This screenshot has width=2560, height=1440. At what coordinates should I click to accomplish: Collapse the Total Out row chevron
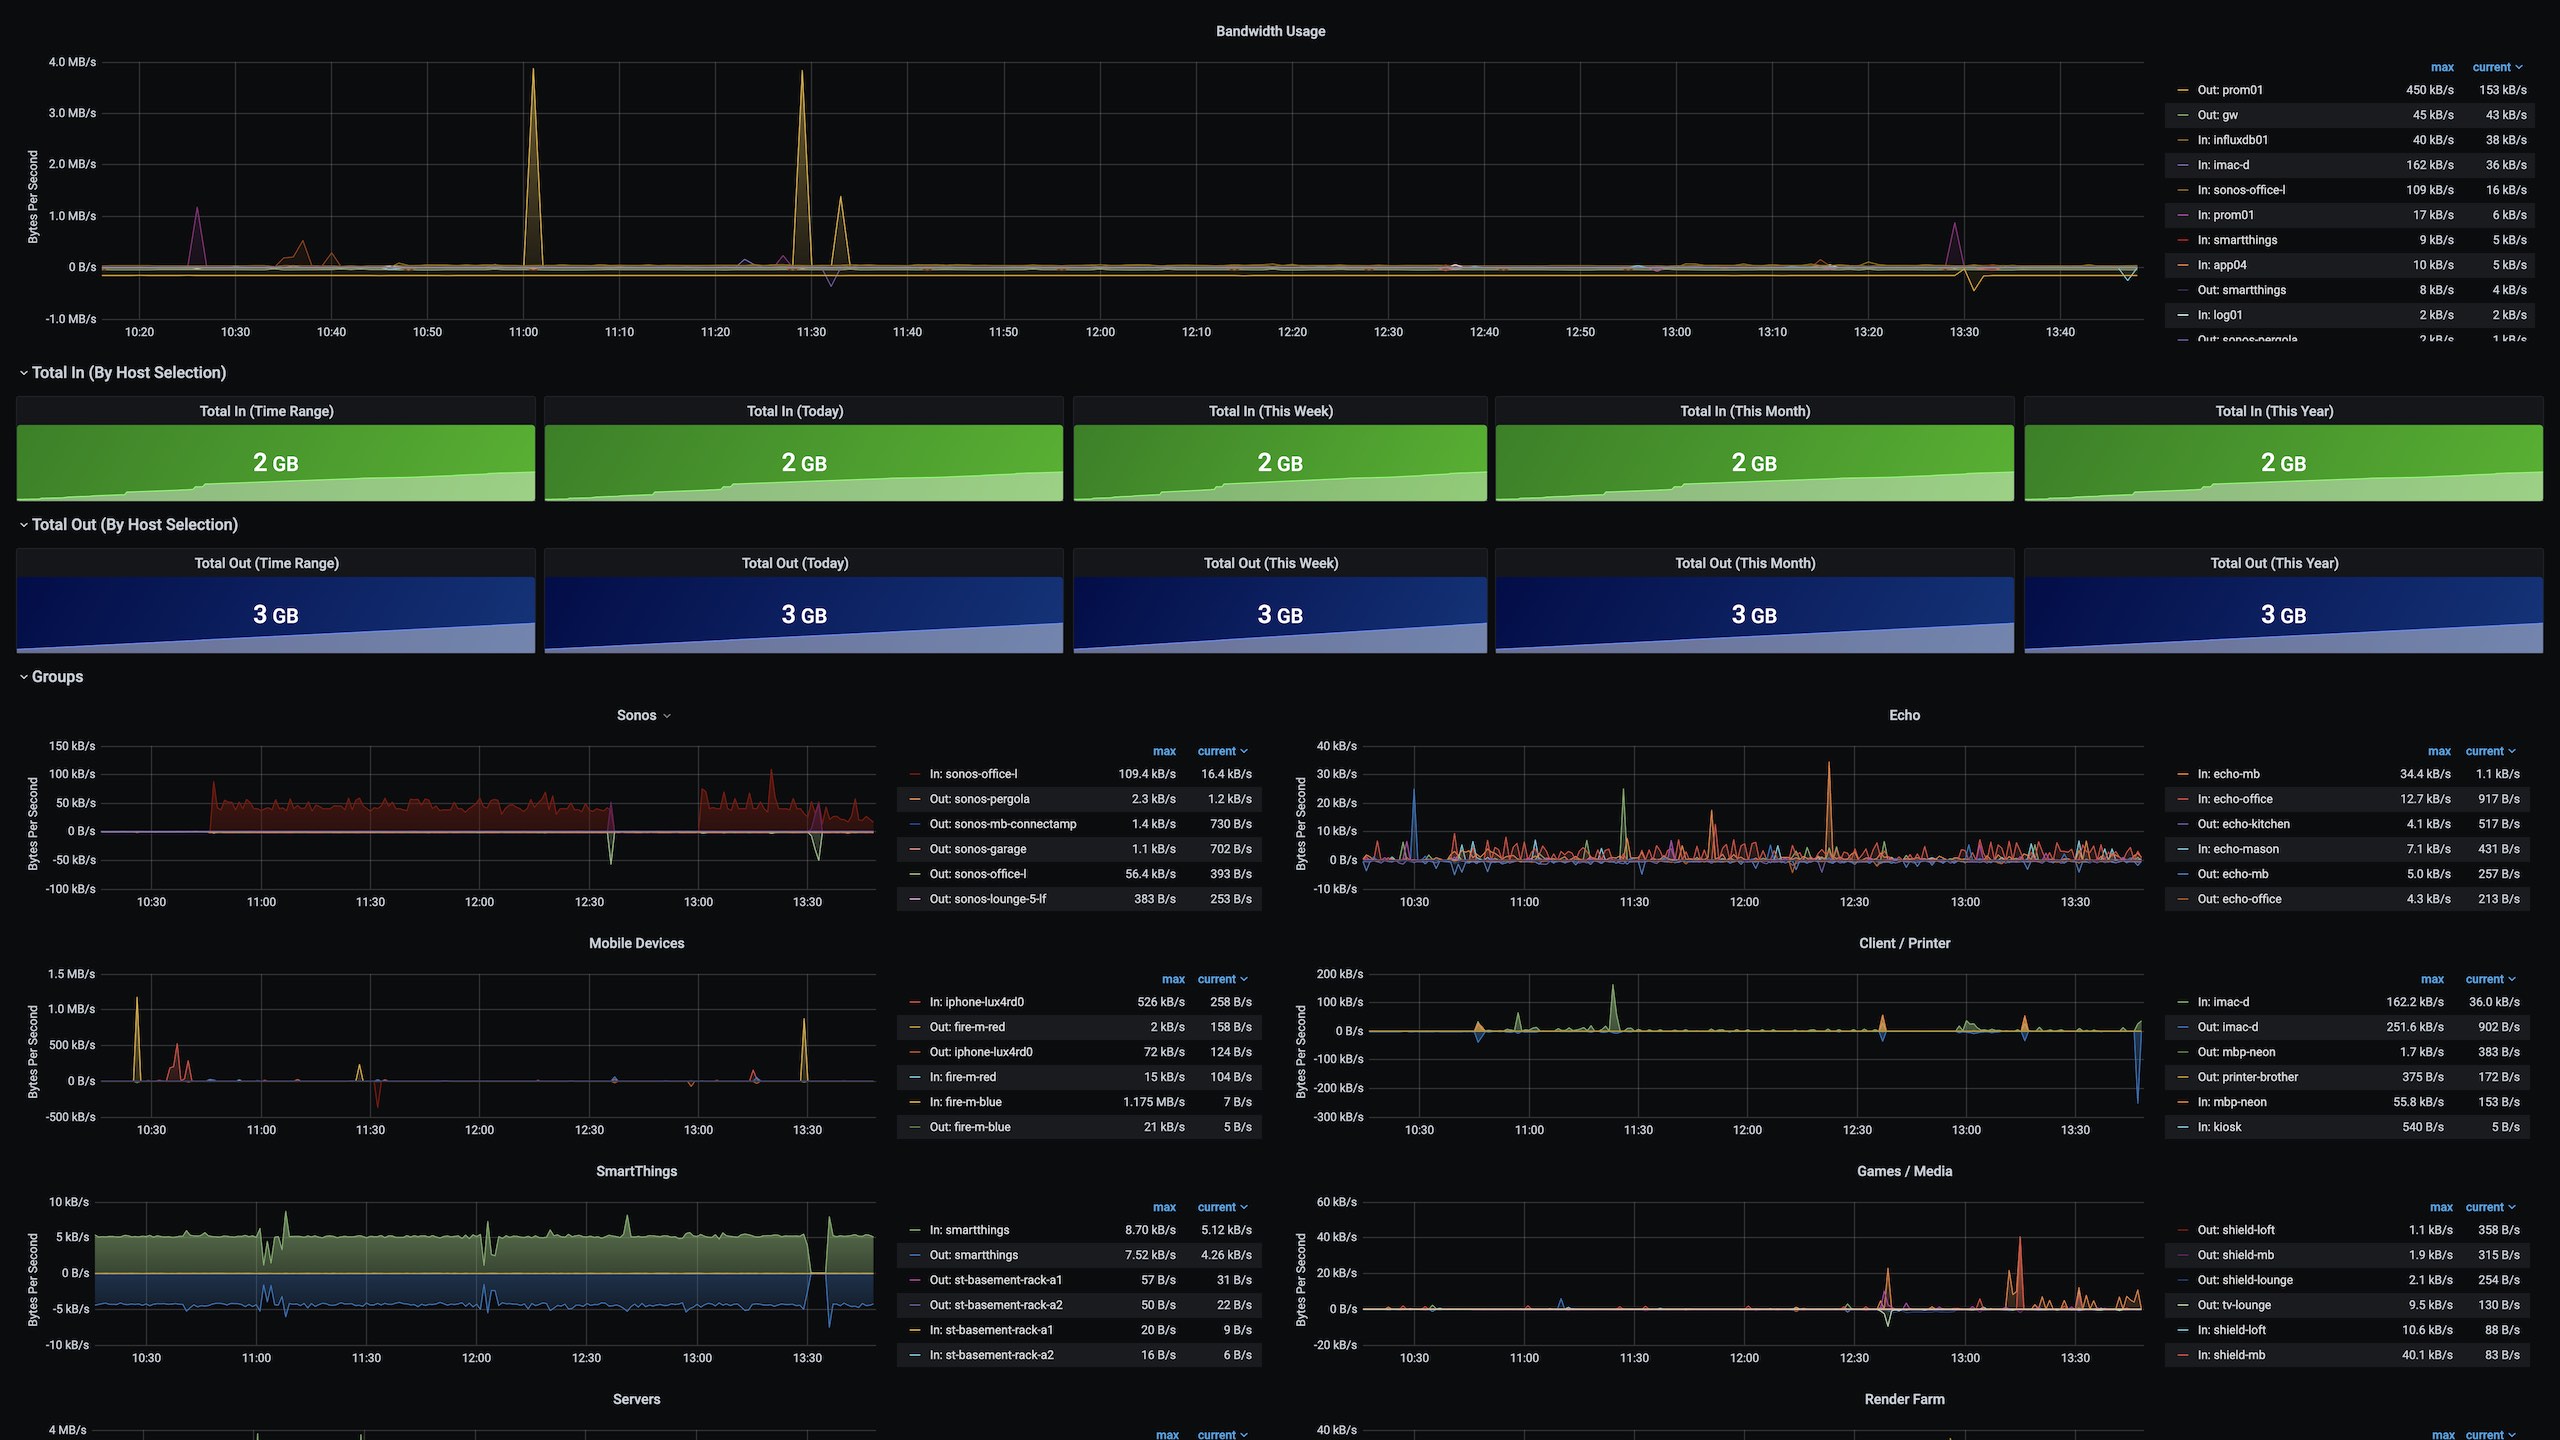(x=23, y=525)
